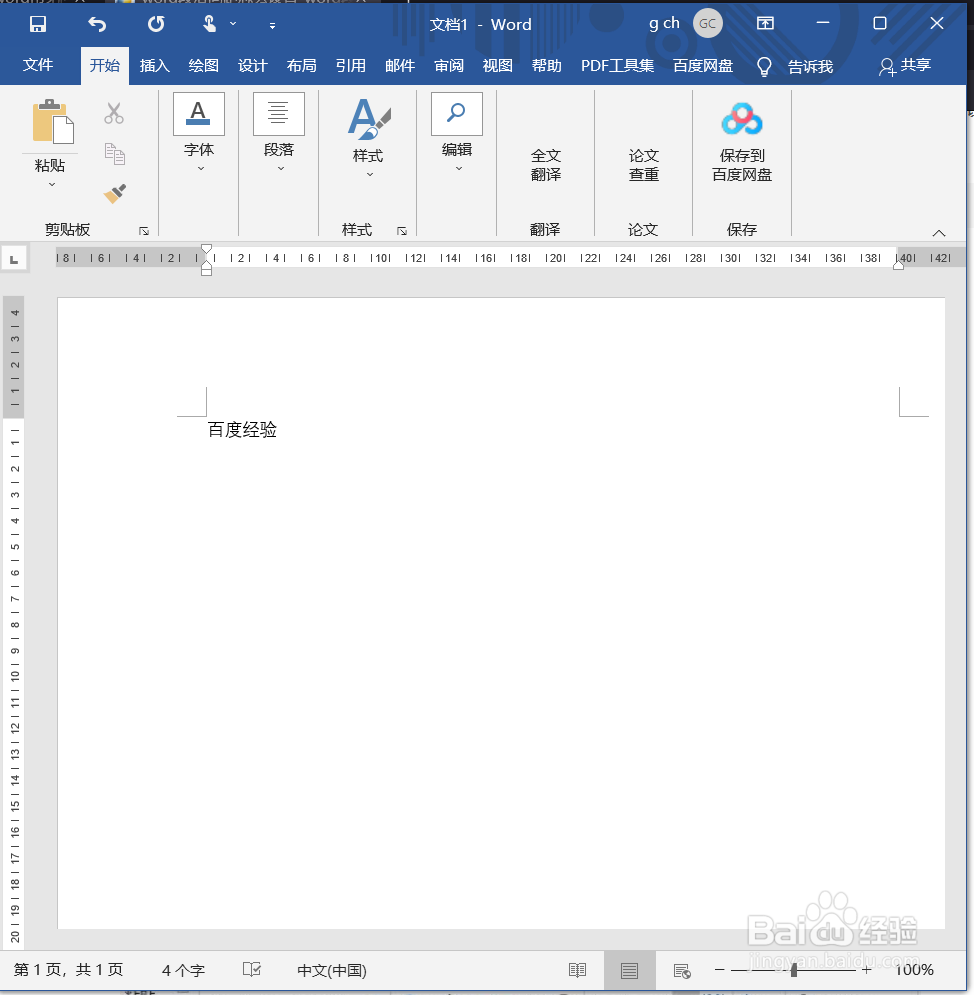Viewport: 974px width, 995px height.
Task: Open the 剪贴板 dialog launcher
Action: tap(144, 231)
